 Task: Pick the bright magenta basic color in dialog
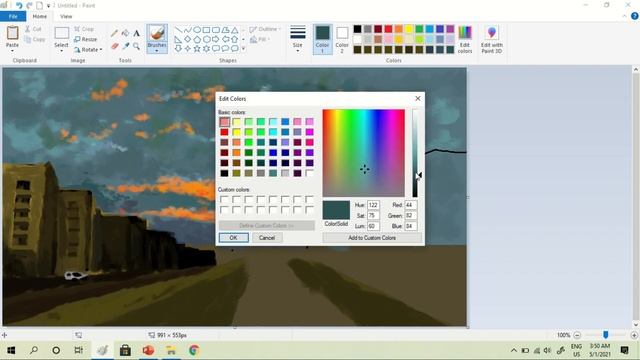tap(309, 132)
